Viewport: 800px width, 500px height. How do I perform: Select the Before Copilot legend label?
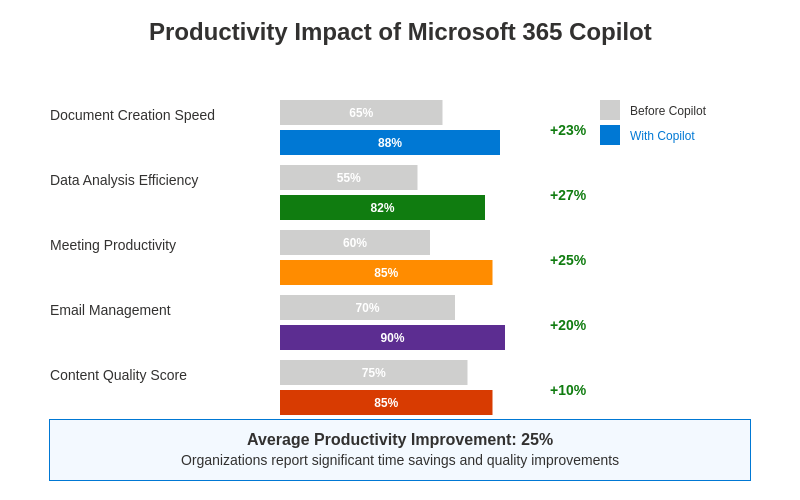click(668, 111)
